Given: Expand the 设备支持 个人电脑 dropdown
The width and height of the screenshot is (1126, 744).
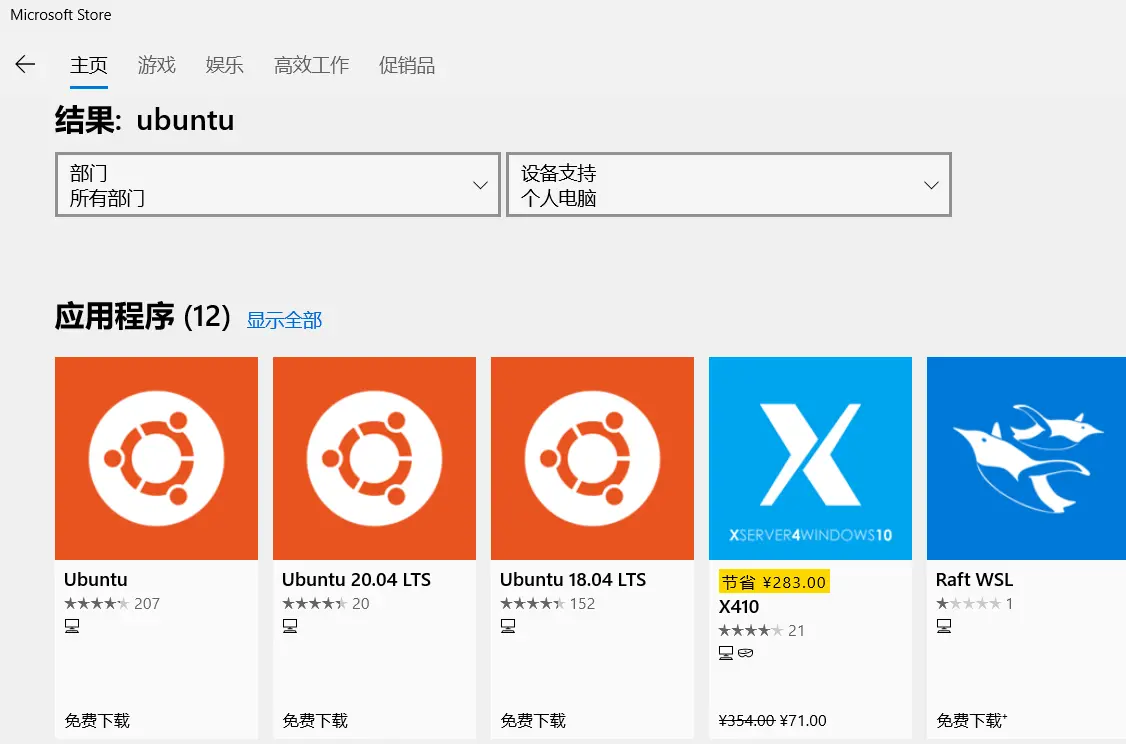Looking at the screenshot, I should pos(729,185).
